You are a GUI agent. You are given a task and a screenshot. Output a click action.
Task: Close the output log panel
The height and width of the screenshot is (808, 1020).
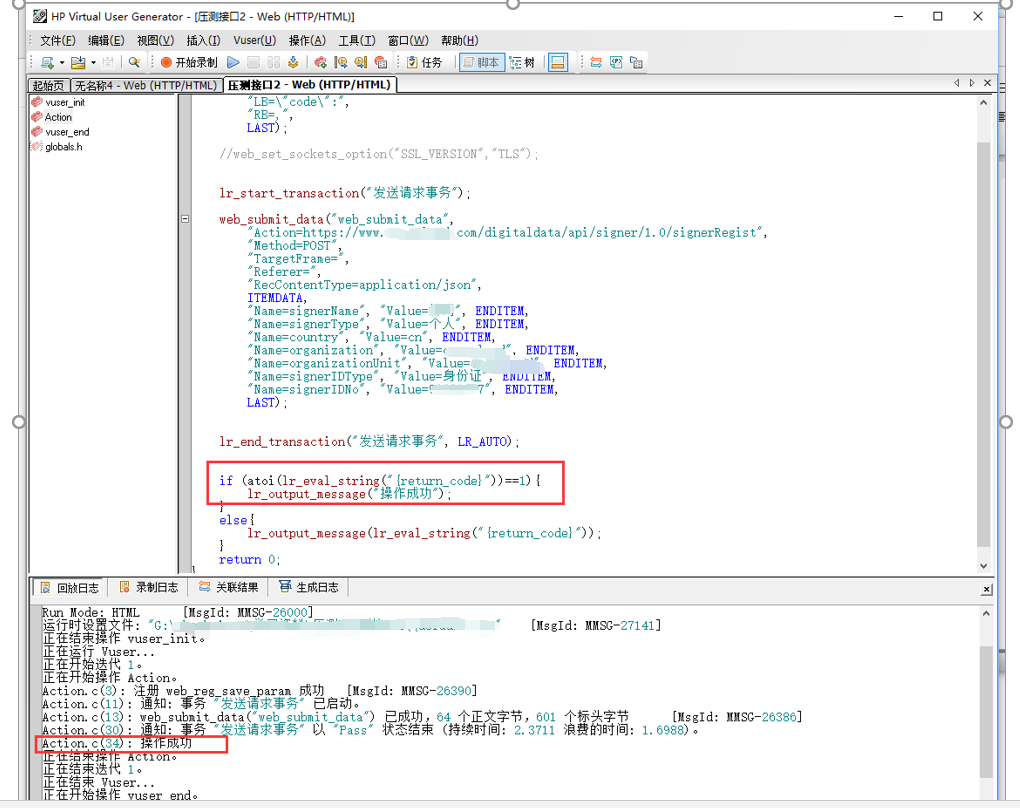tap(987, 589)
